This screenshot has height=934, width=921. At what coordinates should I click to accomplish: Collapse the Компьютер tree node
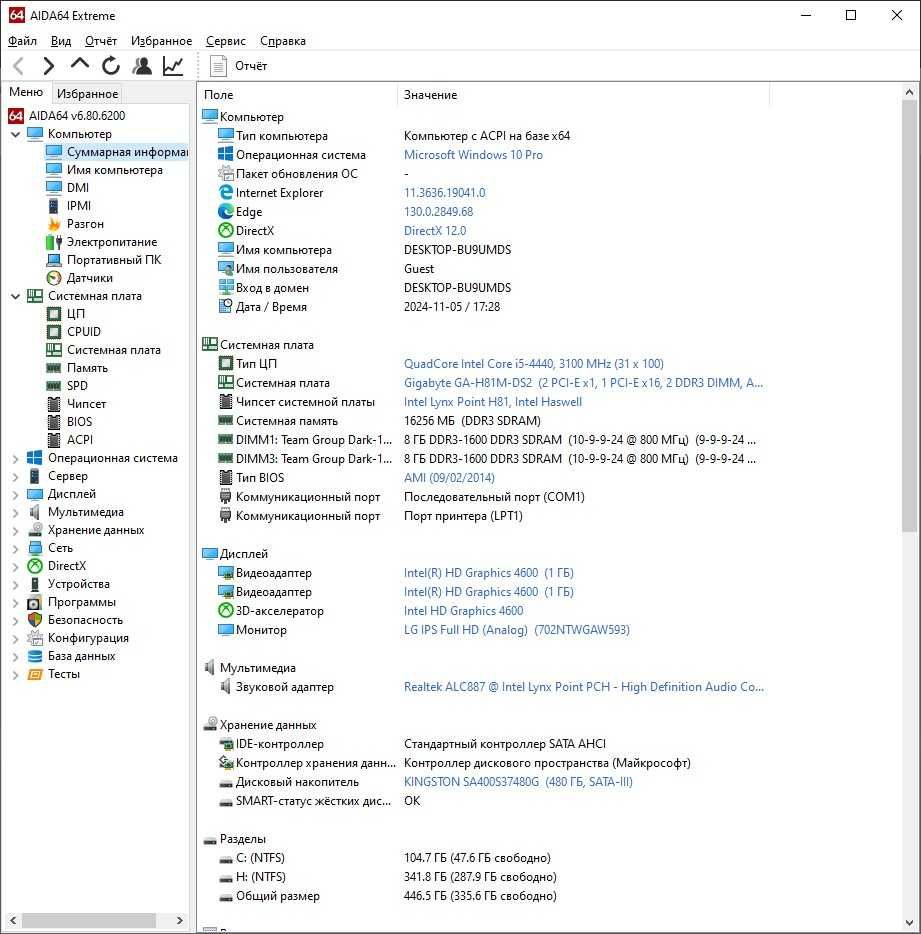pos(15,134)
